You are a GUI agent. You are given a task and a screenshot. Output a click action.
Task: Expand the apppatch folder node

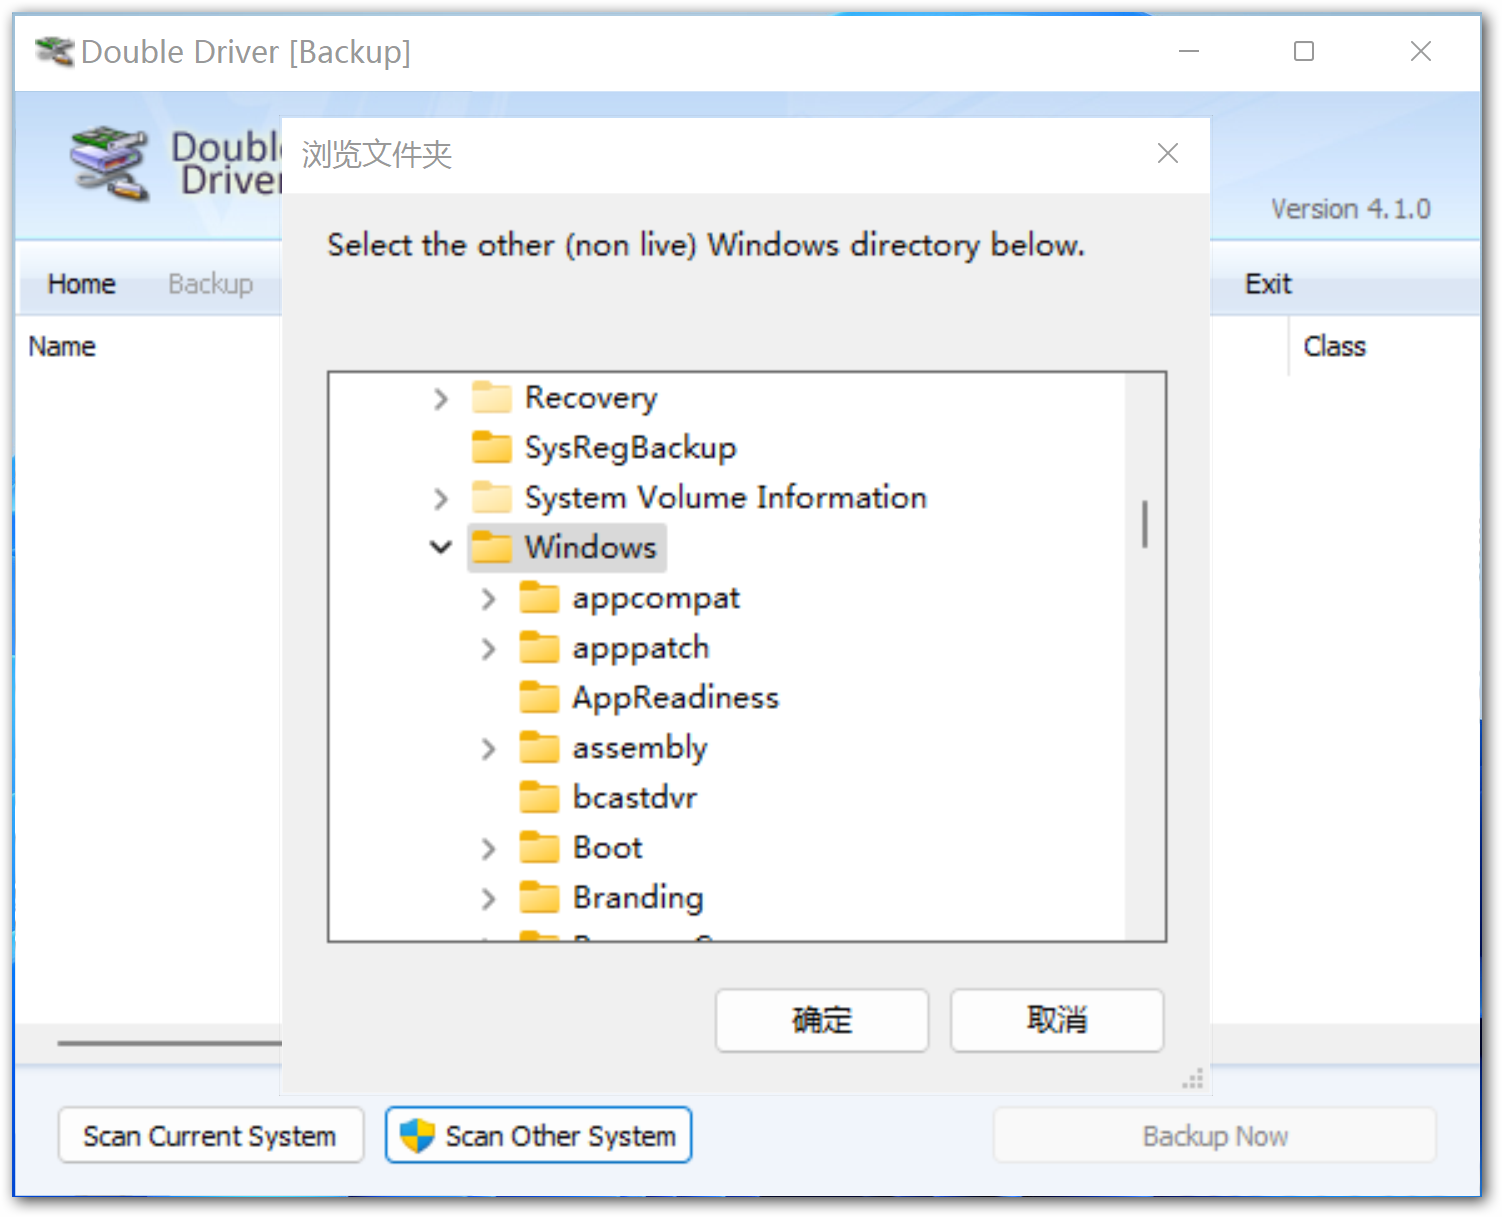tap(488, 649)
